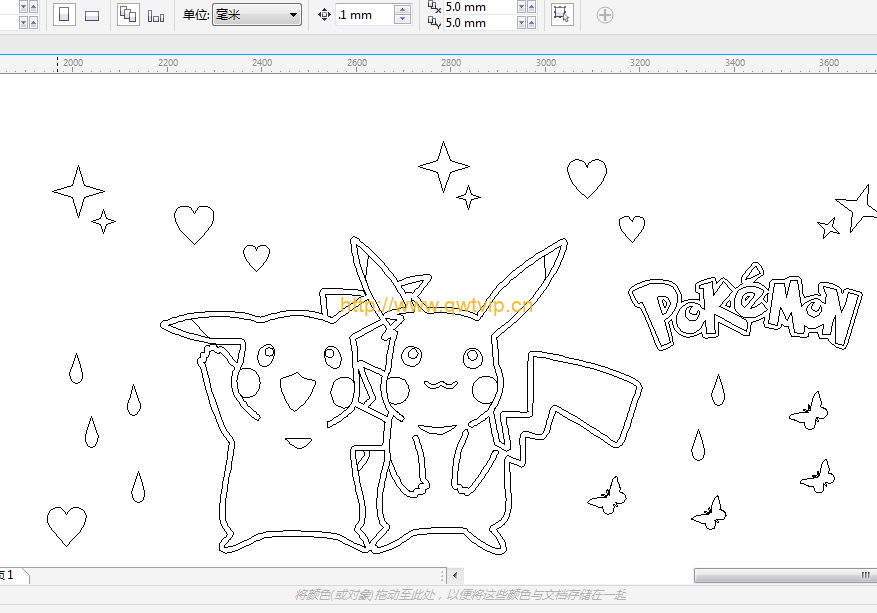Apply page layout to all pages
Viewport: 877px width, 613px height.
(x=128, y=15)
